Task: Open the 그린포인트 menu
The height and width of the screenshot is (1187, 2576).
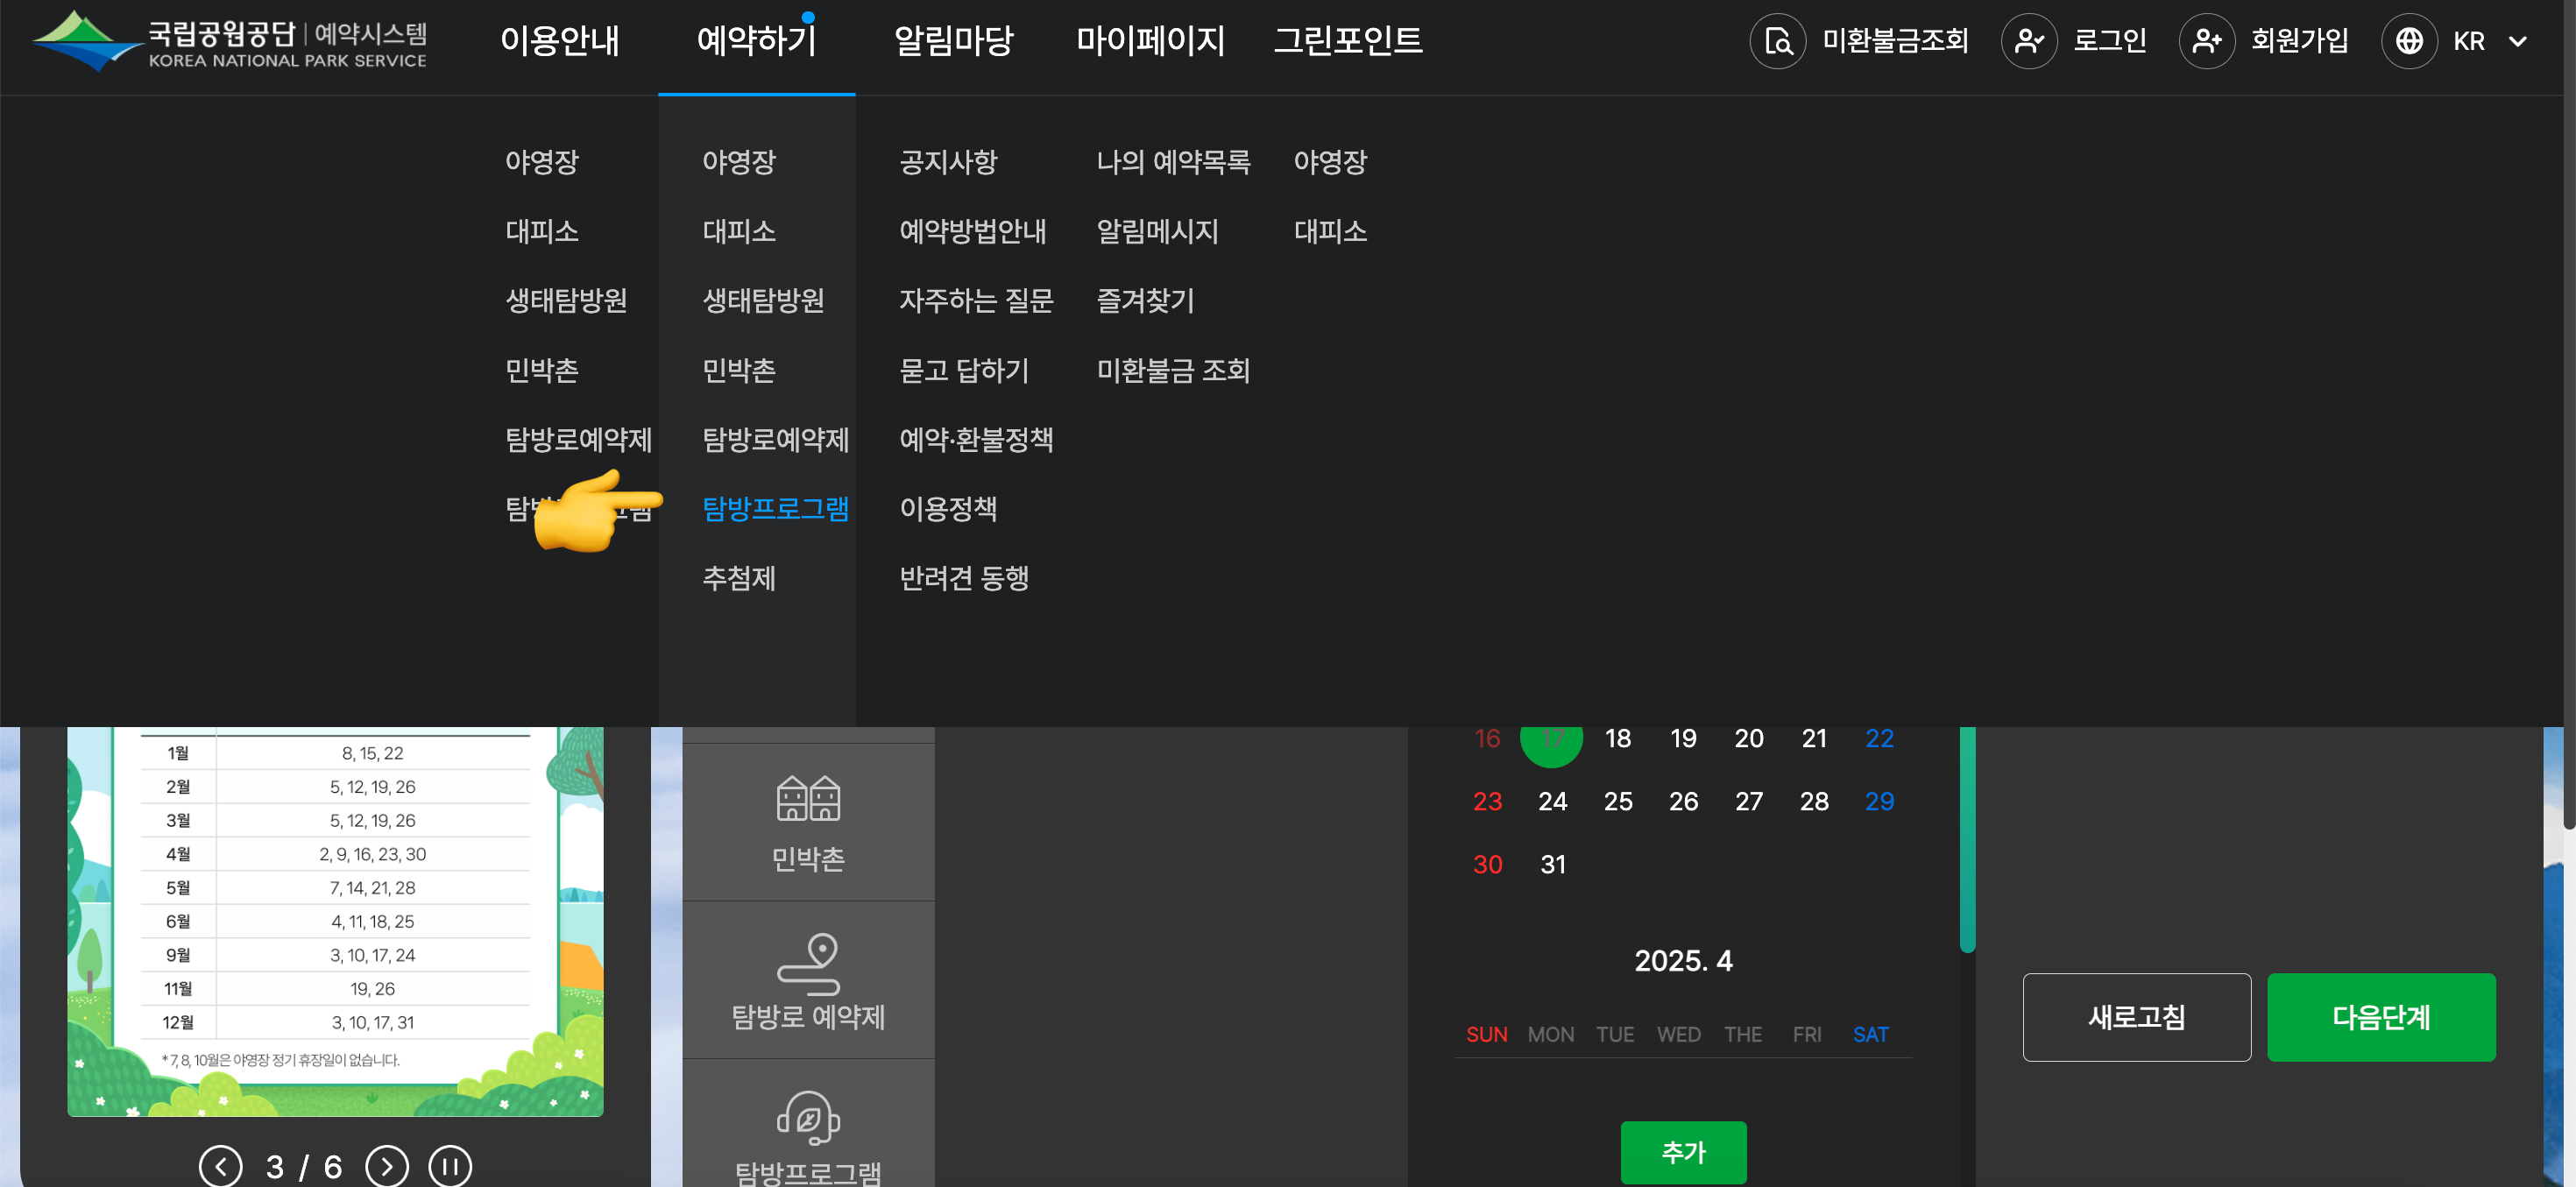Action: (1348, 41)
